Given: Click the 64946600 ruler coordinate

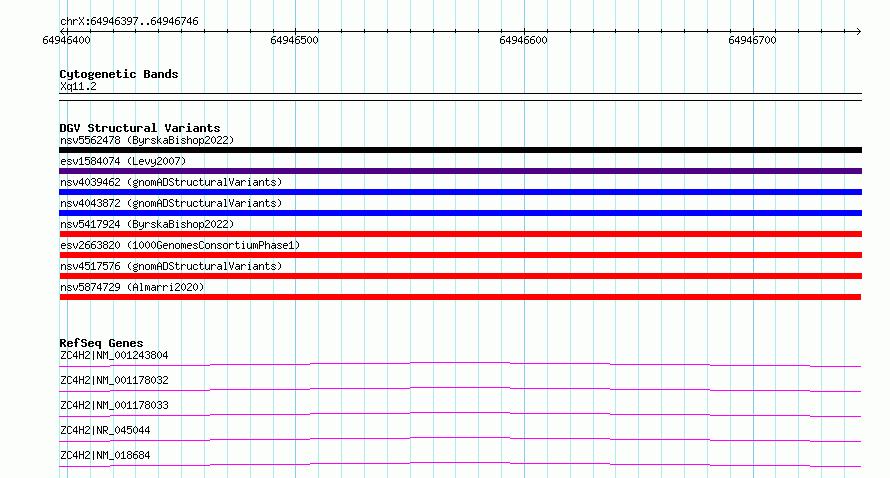Looking at the screenshot, I should point(523,40).
